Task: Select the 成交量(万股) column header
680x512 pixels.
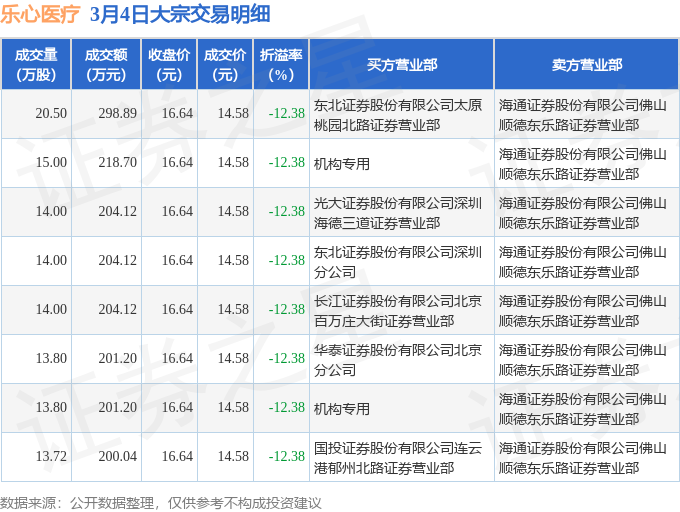Action: click(x=36, y=64)
